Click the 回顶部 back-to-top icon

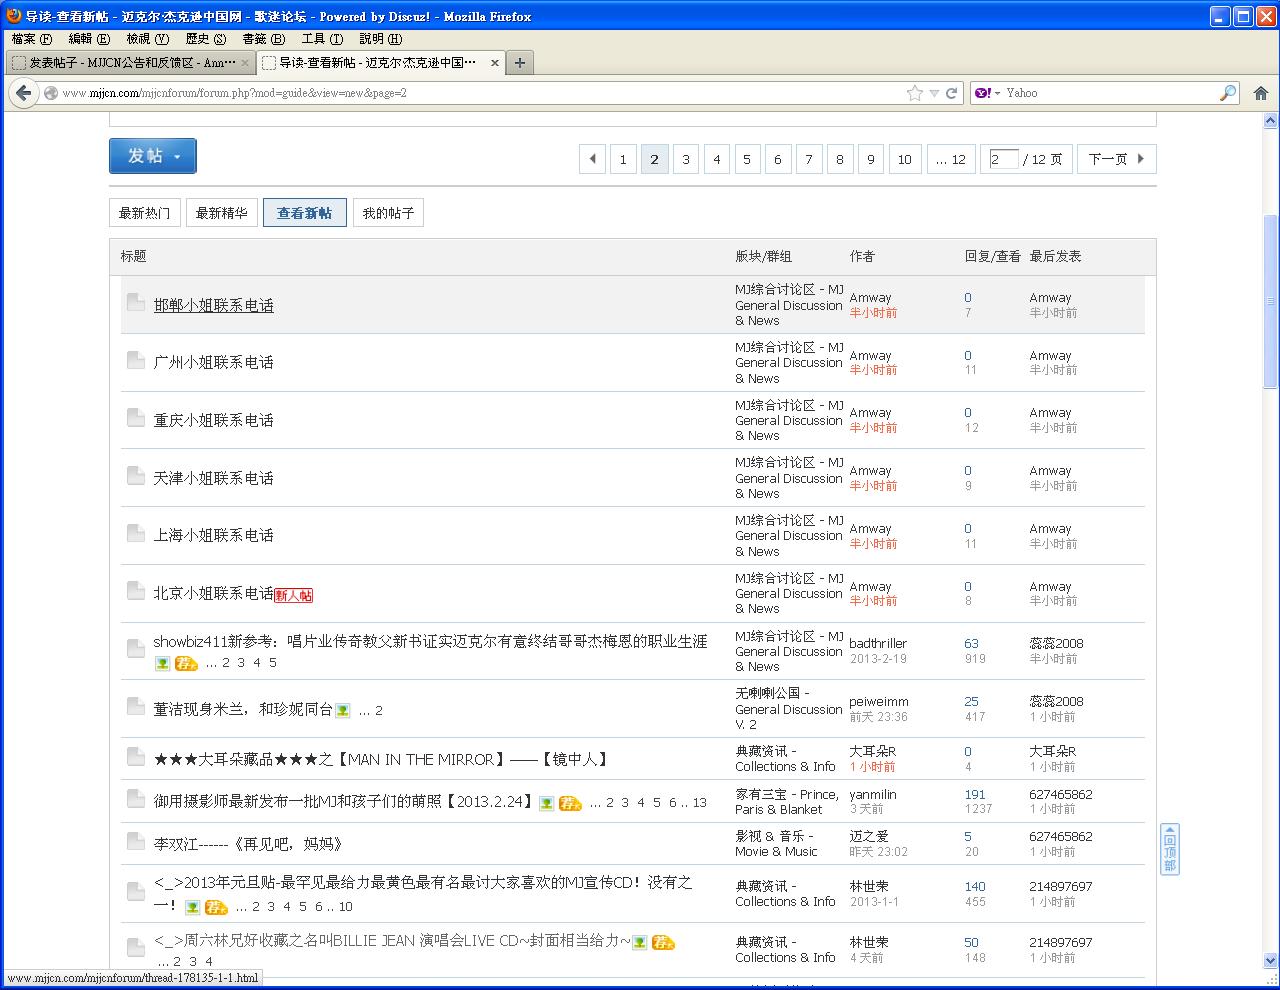(1169, 849)
